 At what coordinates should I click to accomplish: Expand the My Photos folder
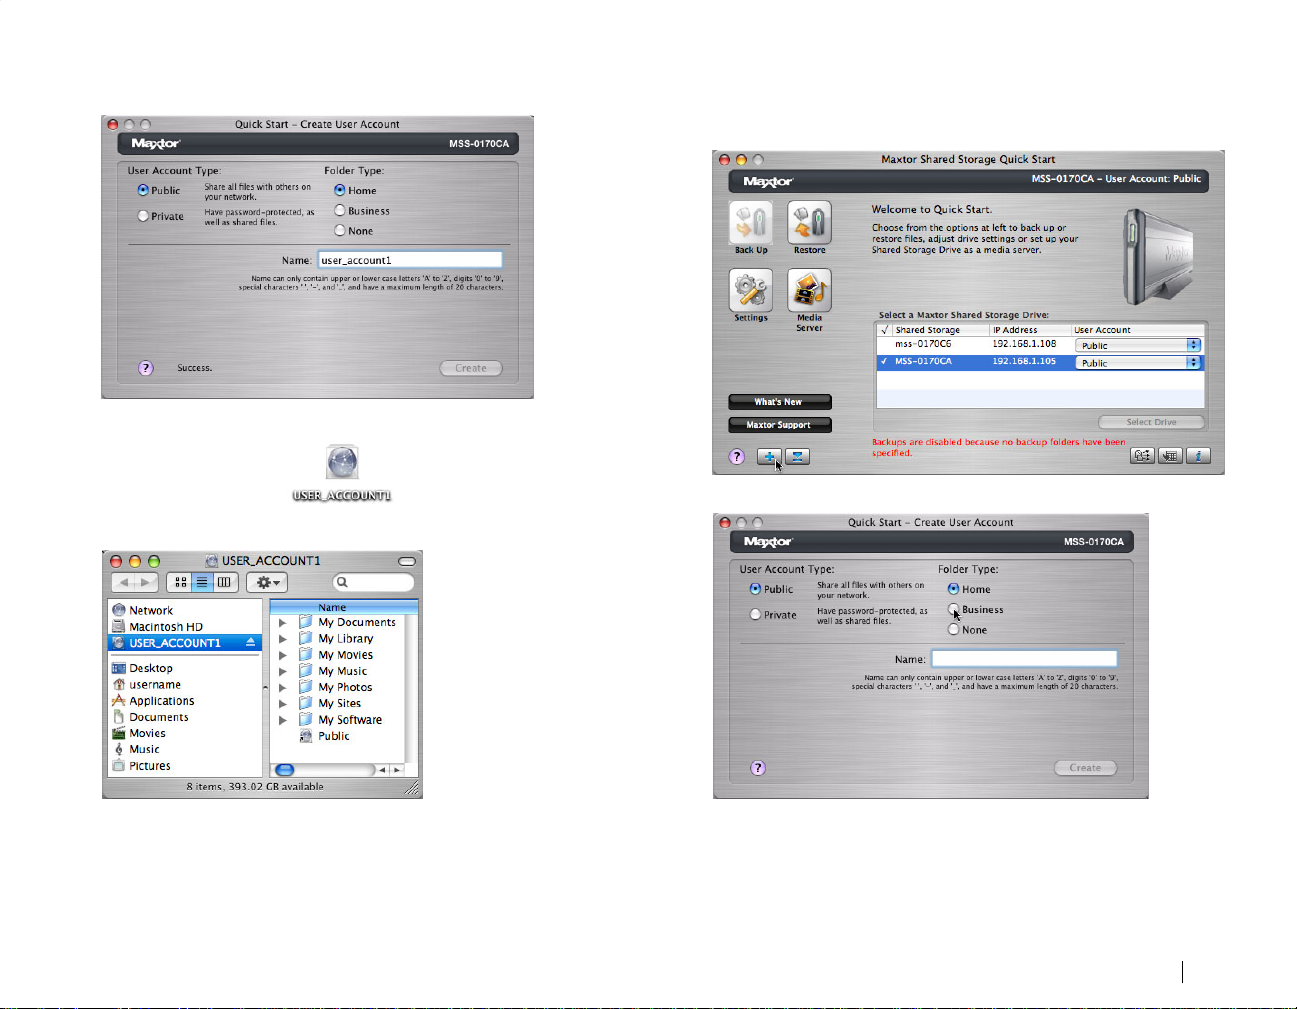(283, 687)
